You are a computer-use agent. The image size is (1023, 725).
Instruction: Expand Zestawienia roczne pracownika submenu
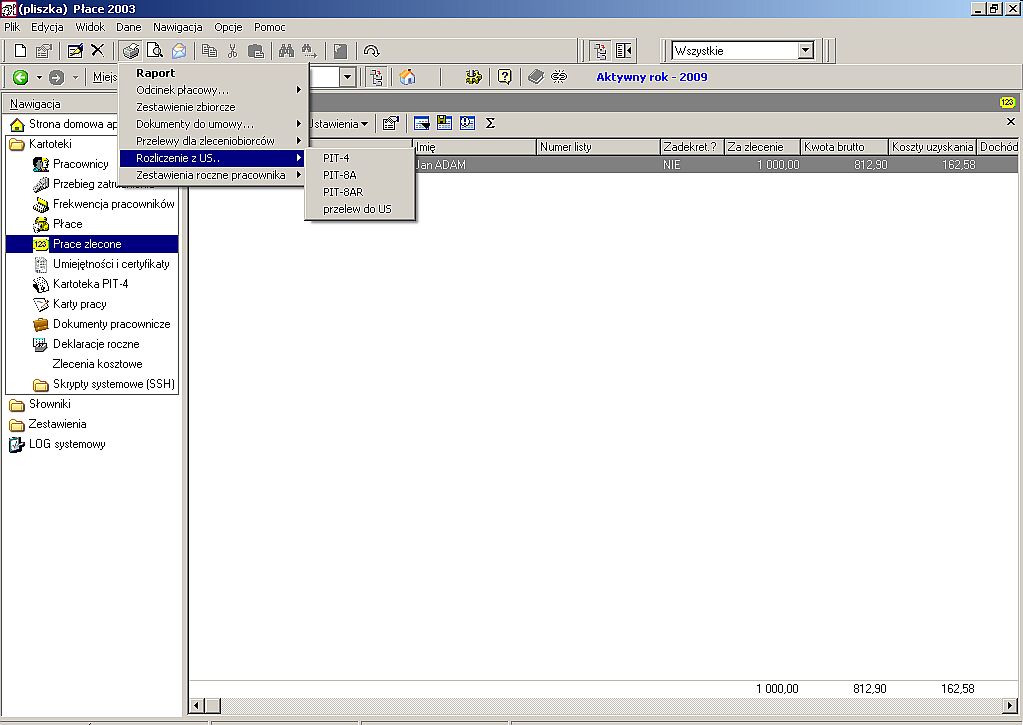point(213,175)
